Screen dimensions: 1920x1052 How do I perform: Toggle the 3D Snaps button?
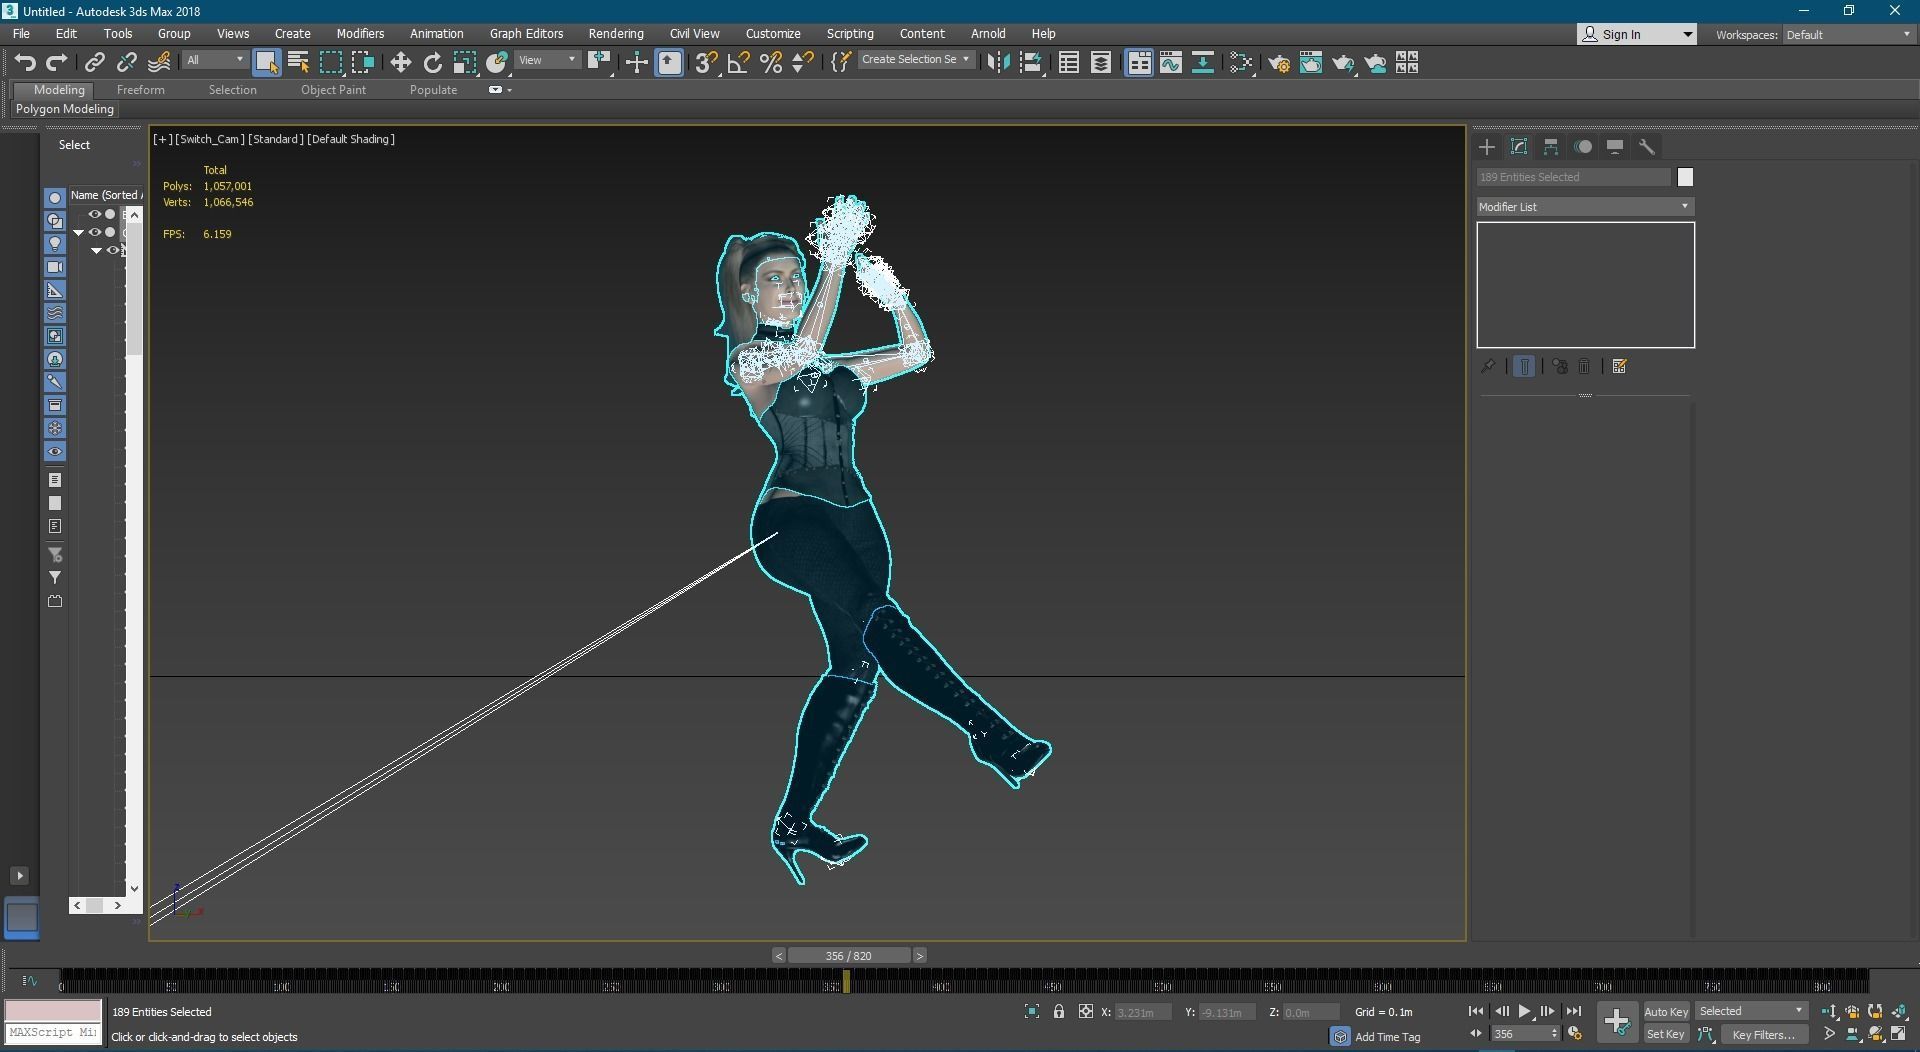[x=706, y=63]
